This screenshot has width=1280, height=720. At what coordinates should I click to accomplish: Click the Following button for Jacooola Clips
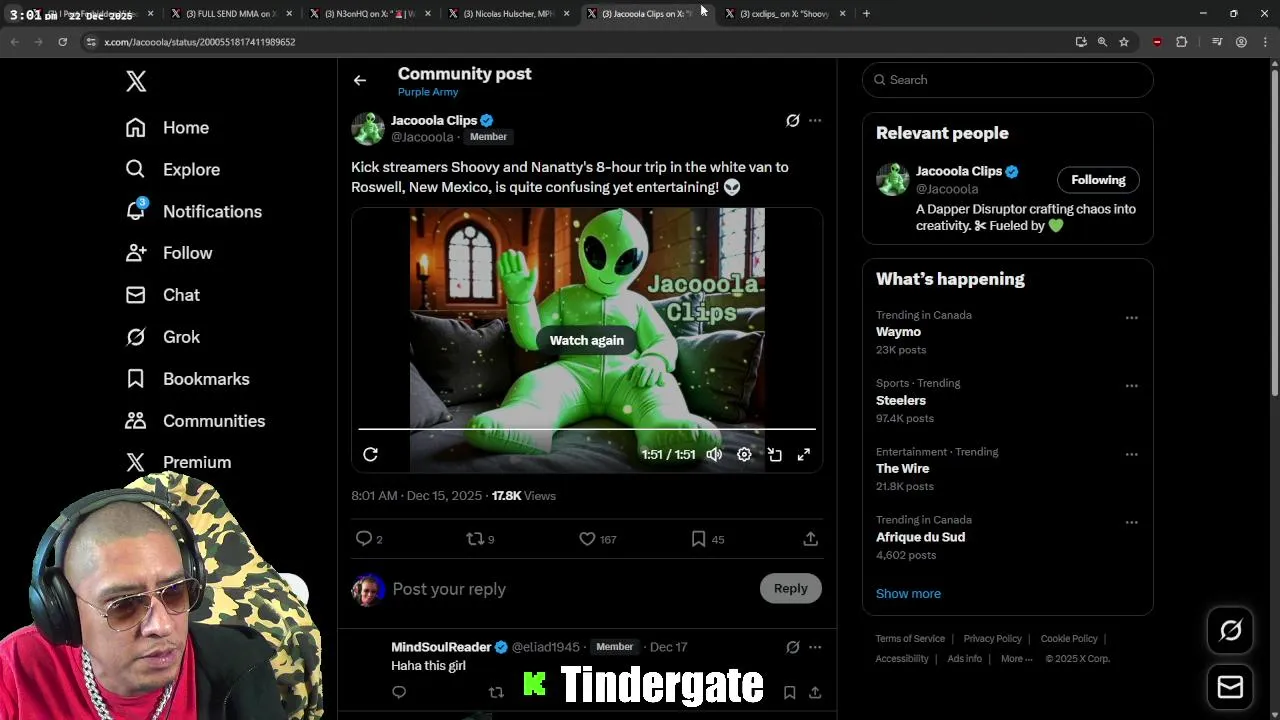1098,180
